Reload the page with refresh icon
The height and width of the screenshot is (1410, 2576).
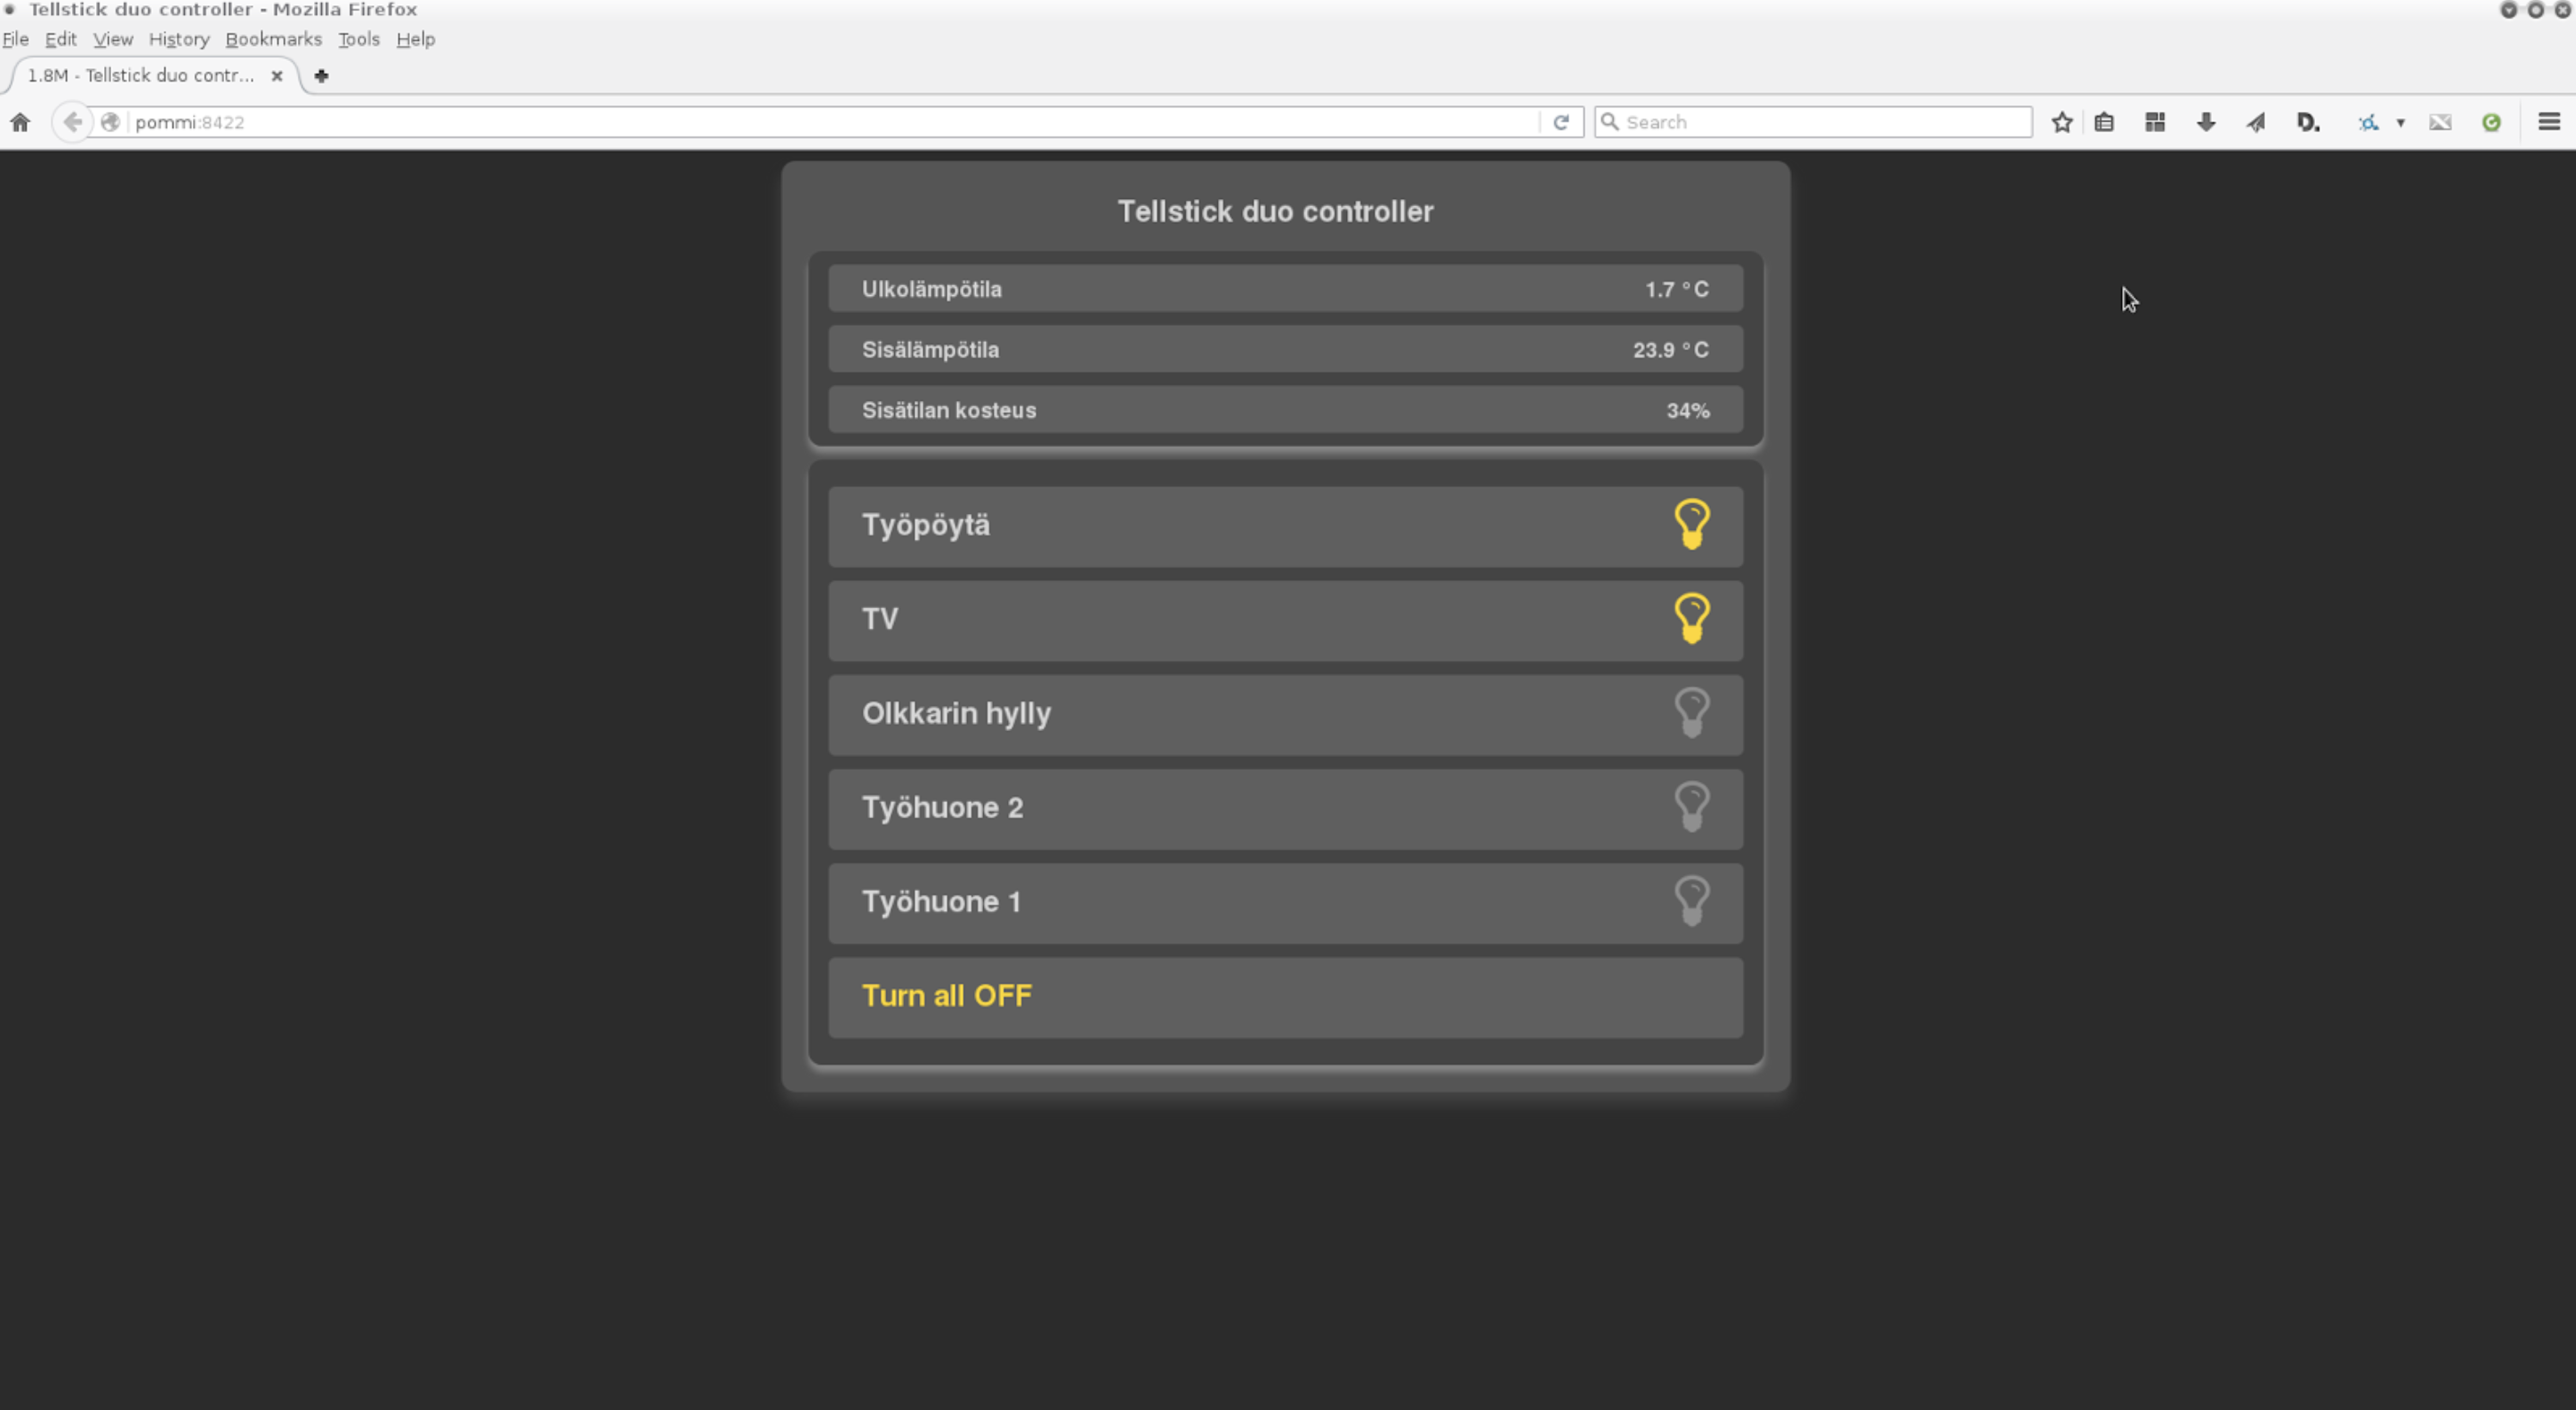pyautogui.click(x=1561, y=122)
